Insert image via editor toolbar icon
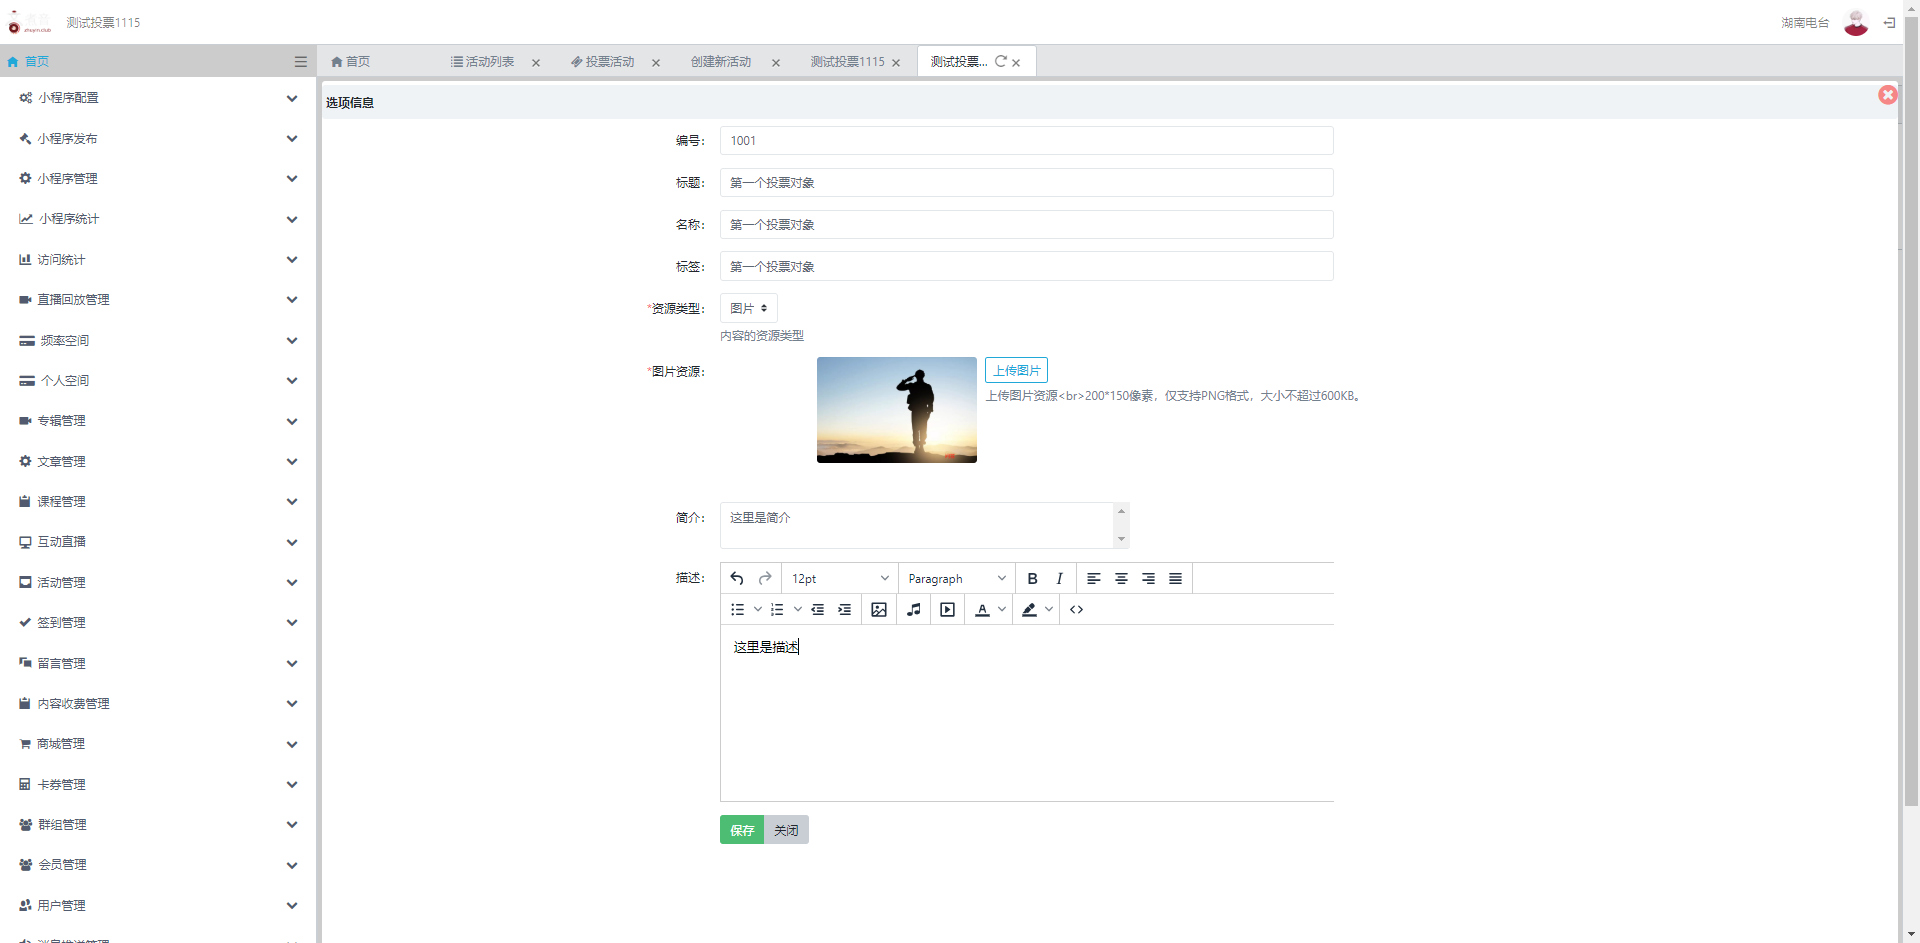1920x943 pixels. (879, 610)
